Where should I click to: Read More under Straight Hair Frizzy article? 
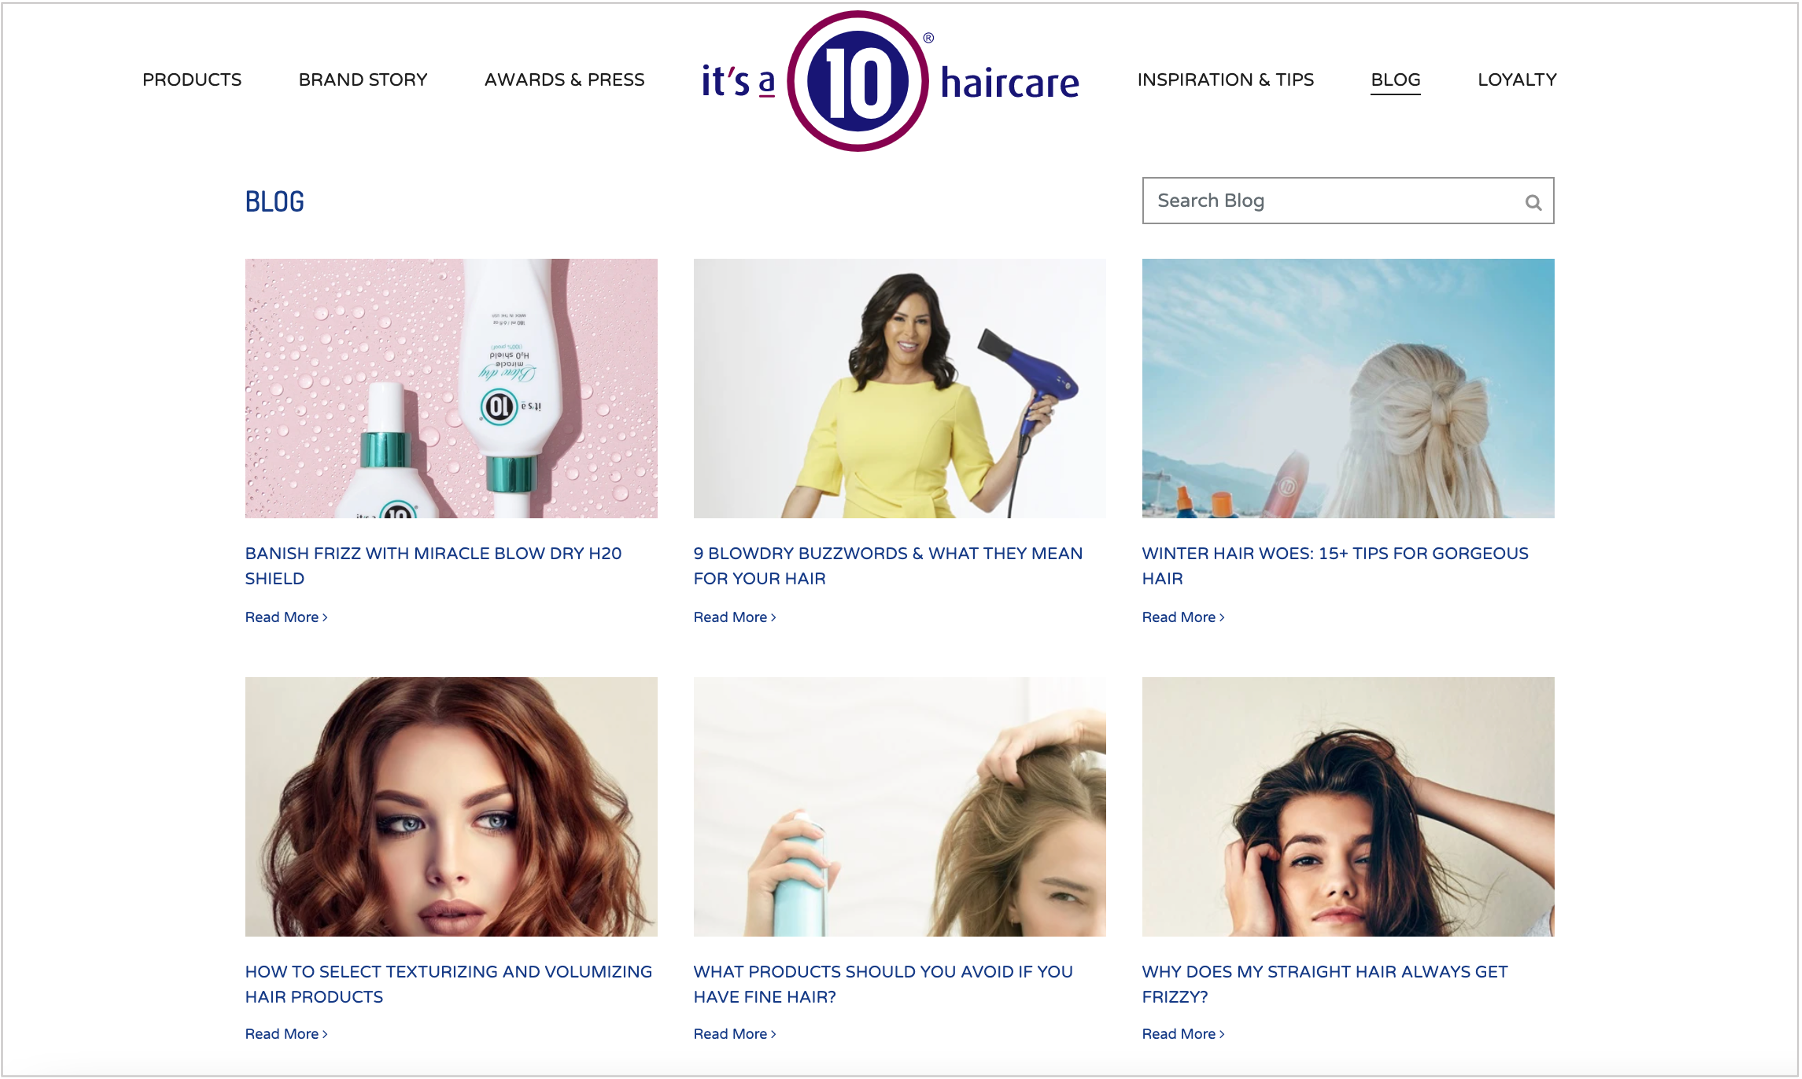[x=1183, y=1034]
